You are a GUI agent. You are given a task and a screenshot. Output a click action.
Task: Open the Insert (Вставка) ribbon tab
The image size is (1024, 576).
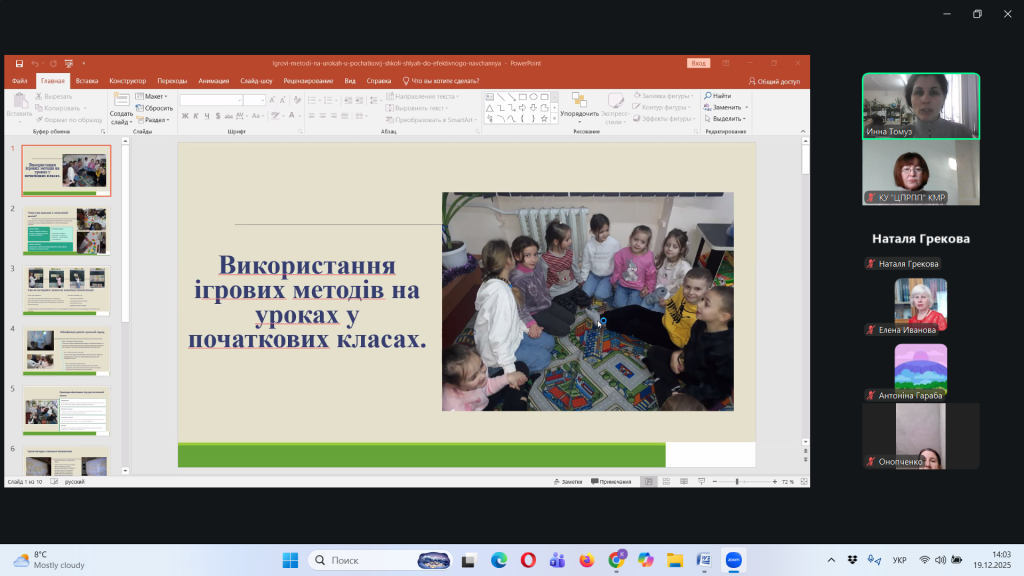tap(87, 81)
